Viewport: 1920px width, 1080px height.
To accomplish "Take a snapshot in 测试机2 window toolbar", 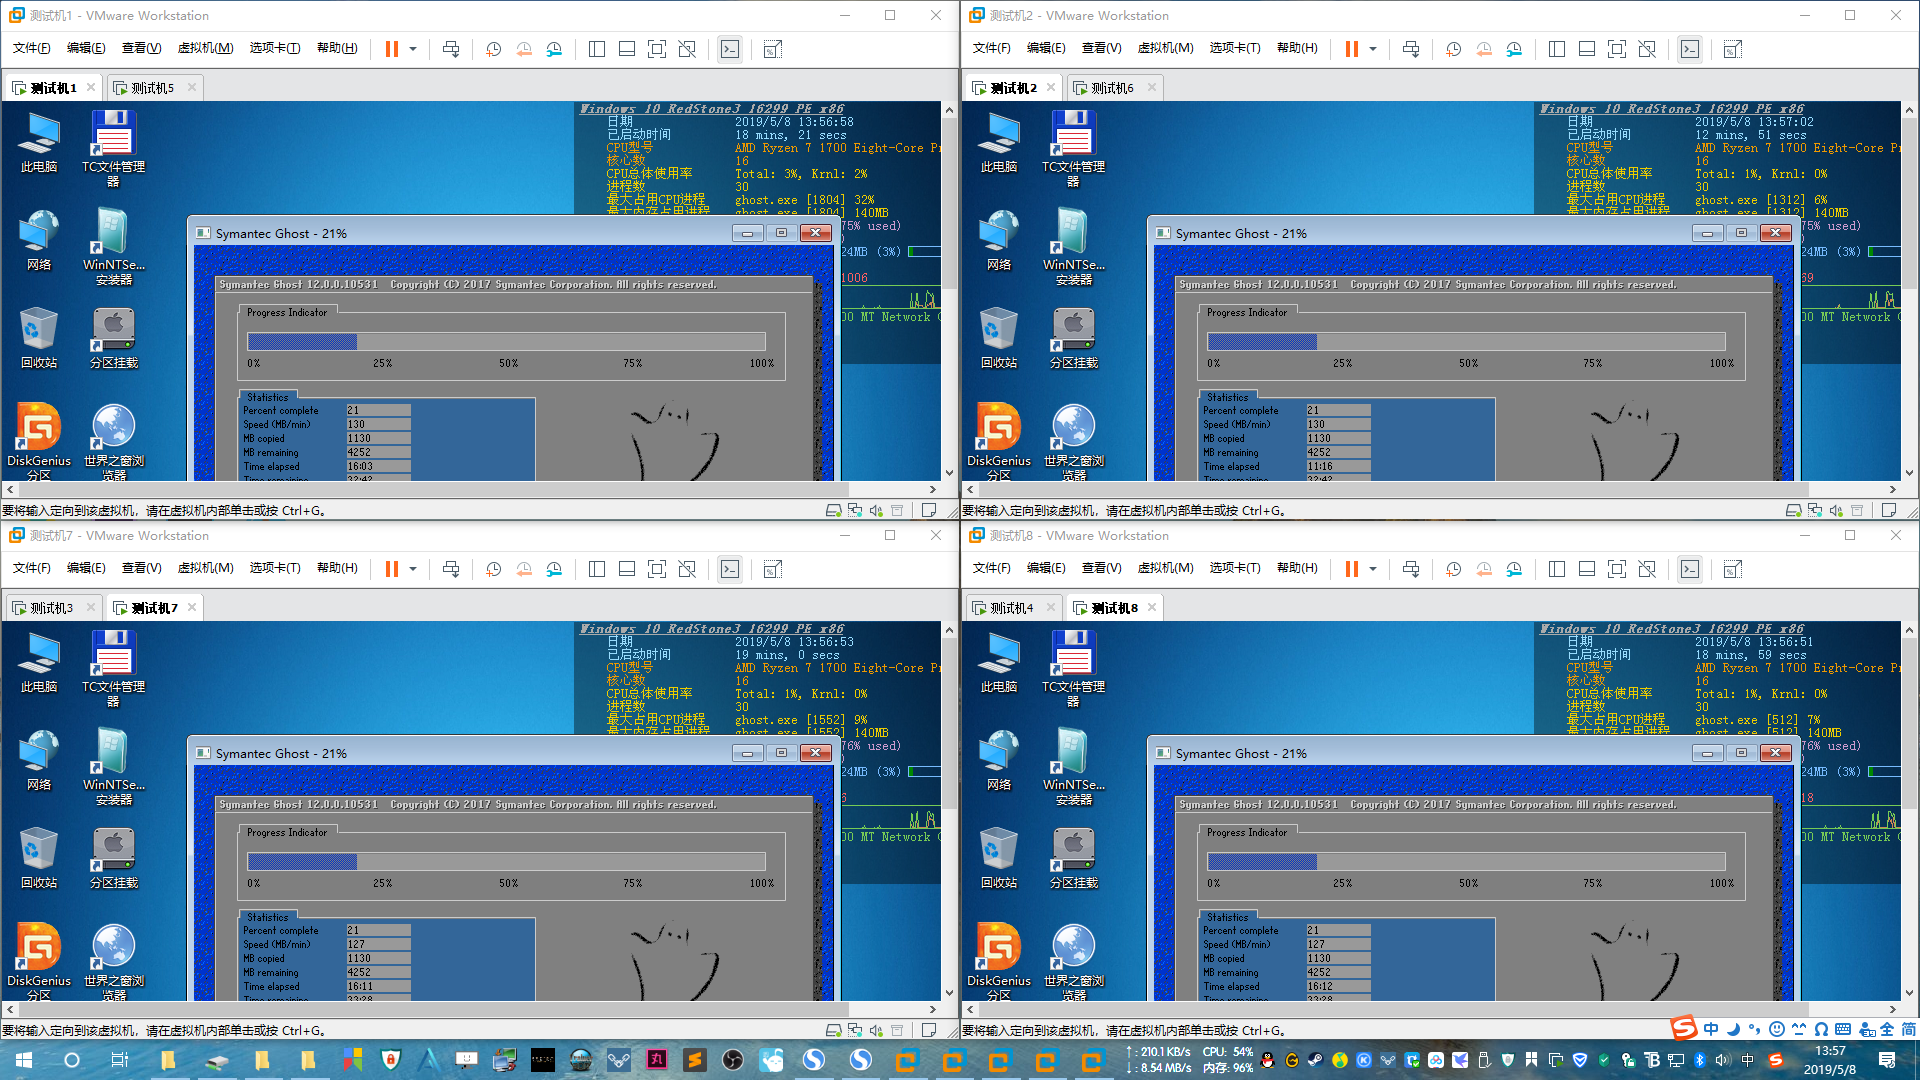I will 1454,49.
